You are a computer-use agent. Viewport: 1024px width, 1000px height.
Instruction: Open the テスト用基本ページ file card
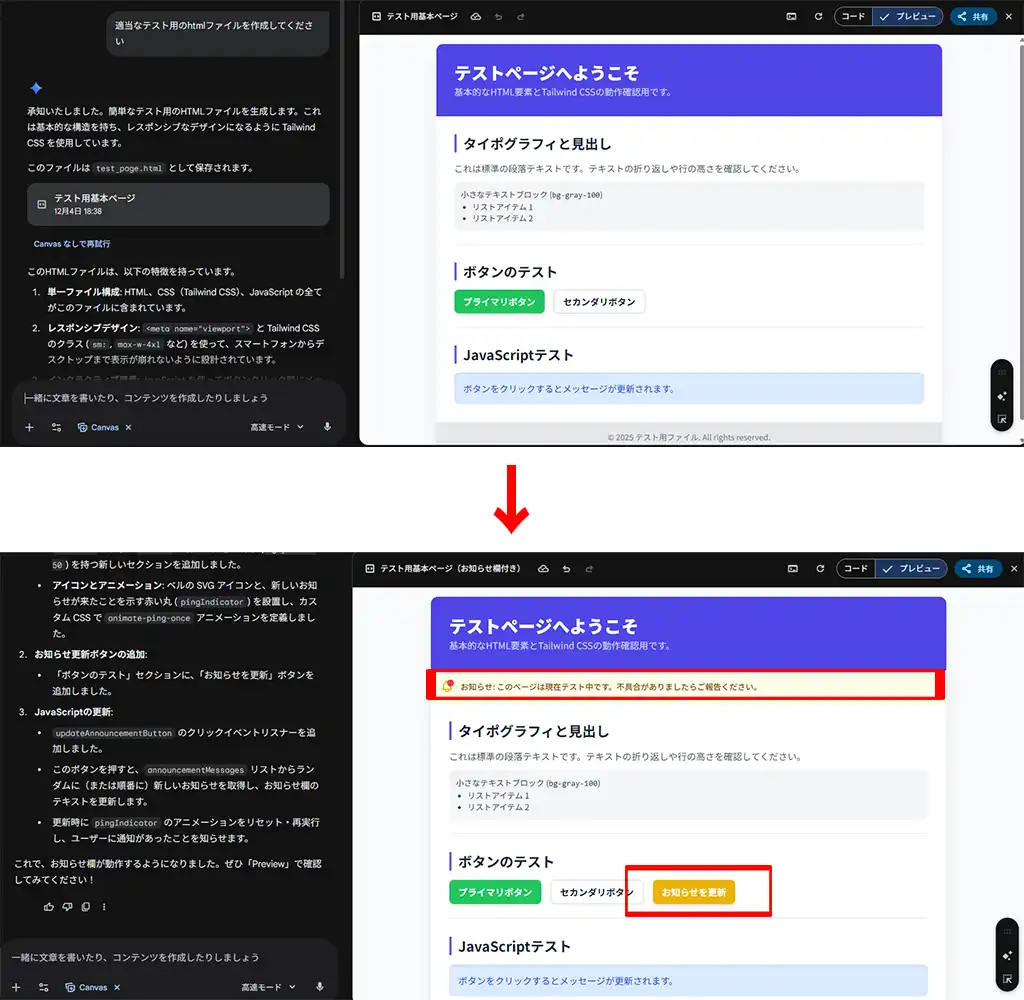click(178, 205)
